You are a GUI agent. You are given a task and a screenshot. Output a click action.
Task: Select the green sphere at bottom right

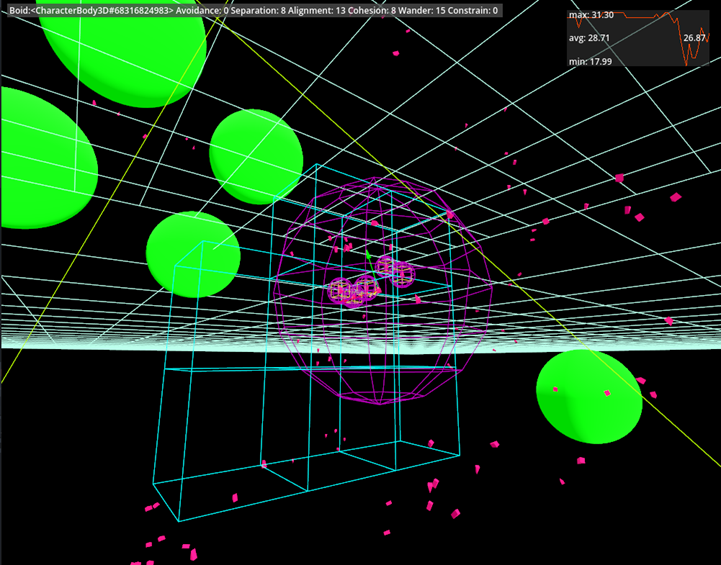[589, 396]
